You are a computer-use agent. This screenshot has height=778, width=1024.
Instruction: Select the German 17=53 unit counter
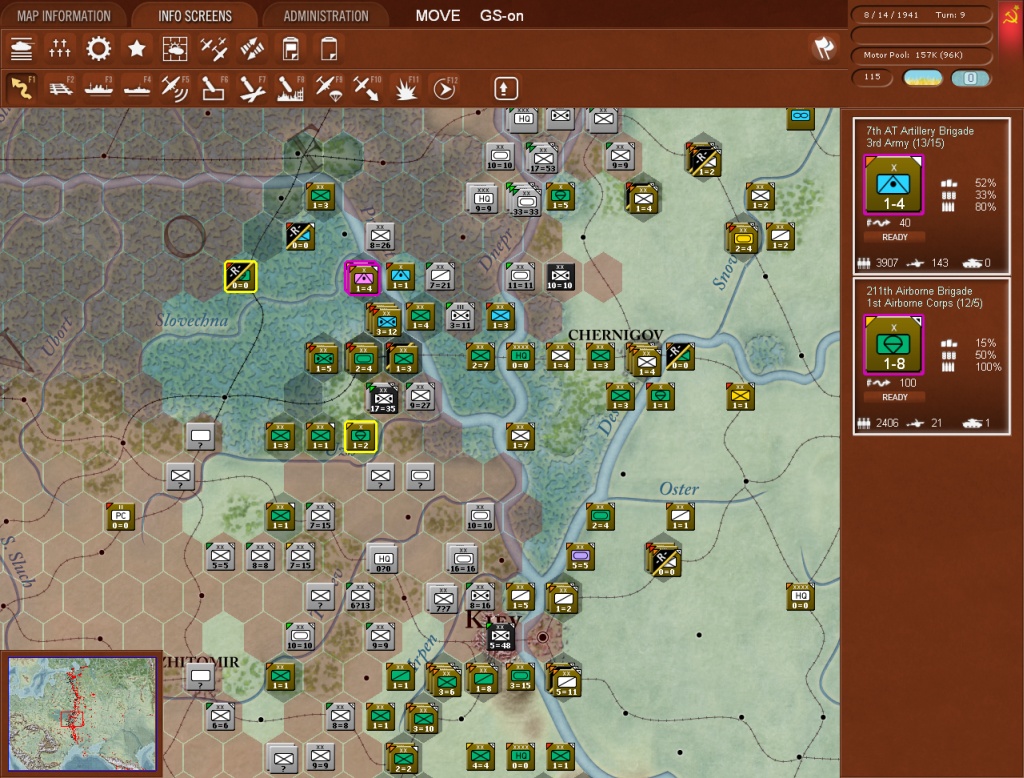pyautogui.click(x=542, y=158)
